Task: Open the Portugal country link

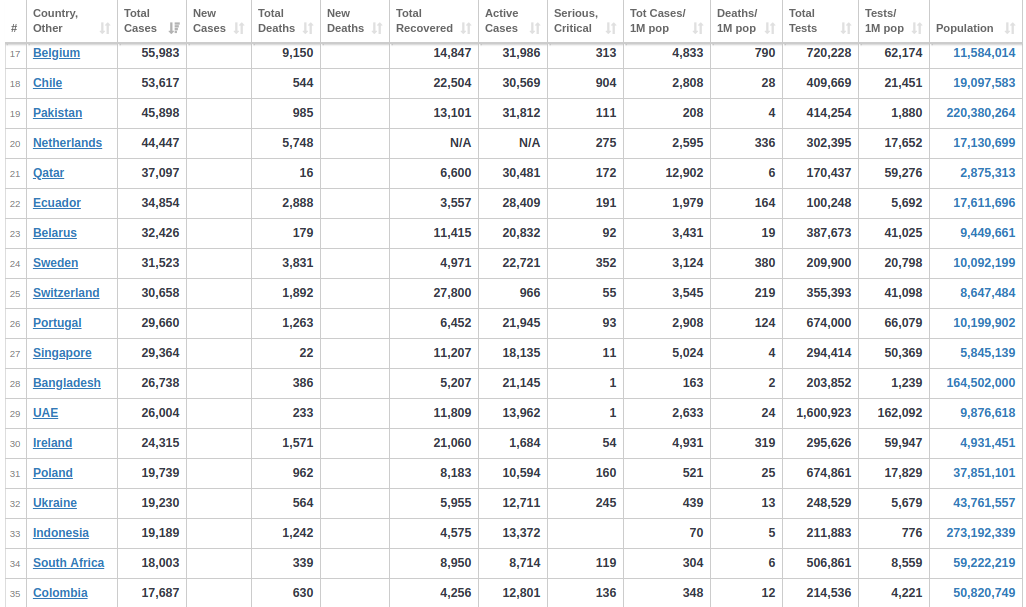Action: coord(57,323)
